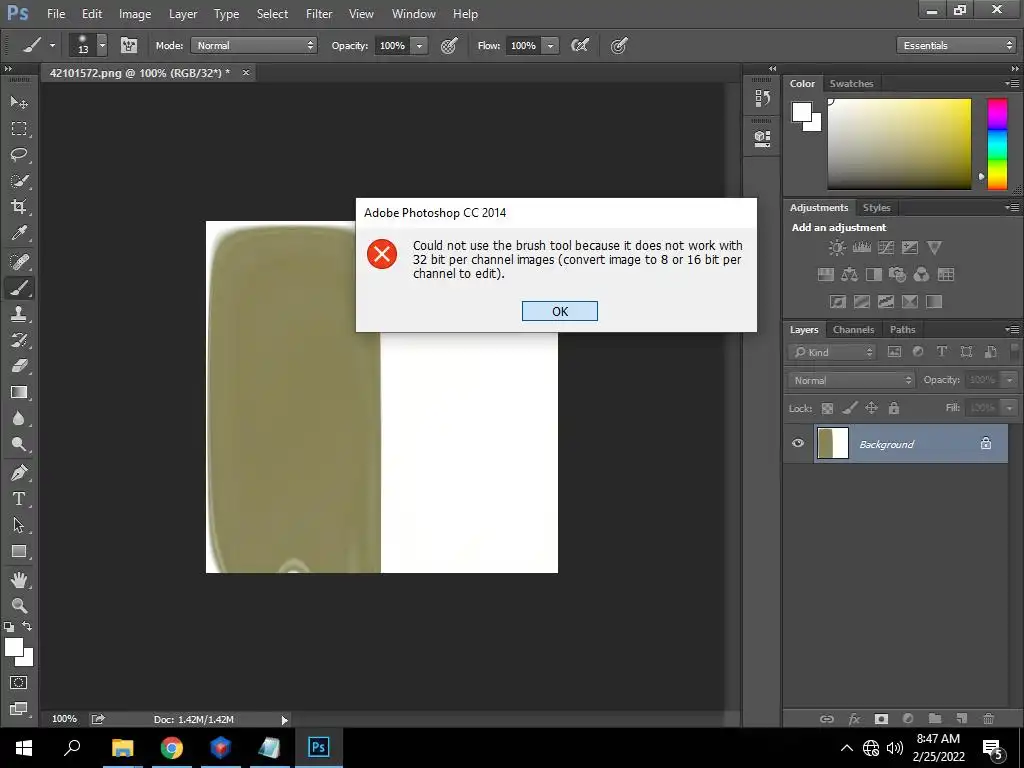Open the History panel icon
Image resolution: width=1024 pixels, height=768 pixels.
coord(762,99)
